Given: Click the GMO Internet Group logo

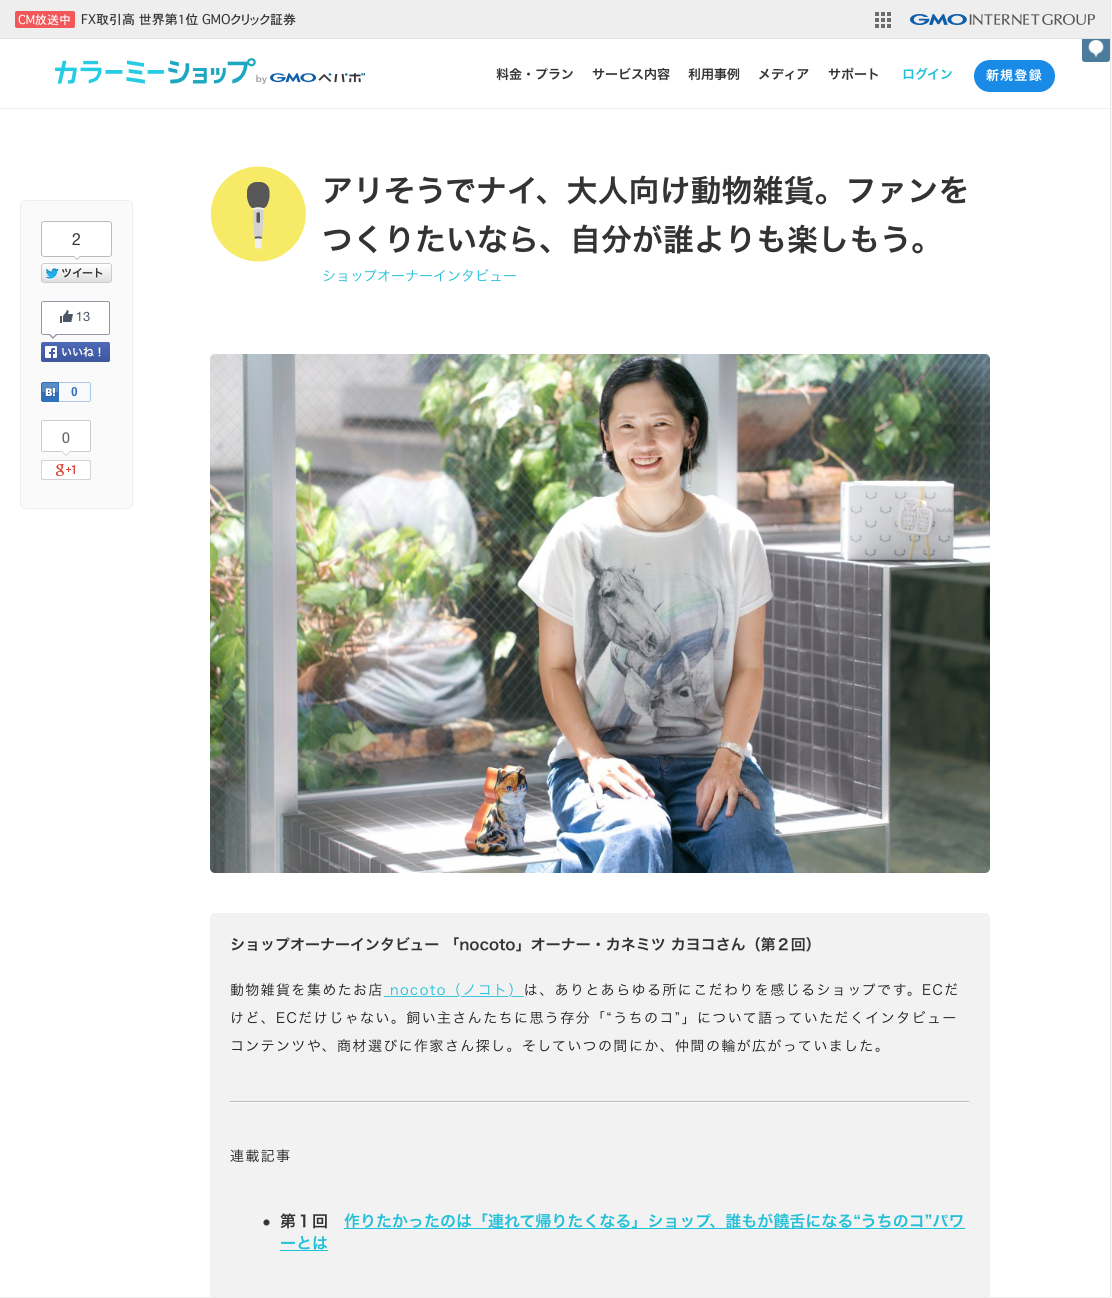Looking at the screenshot, I should click(1002, 19).
